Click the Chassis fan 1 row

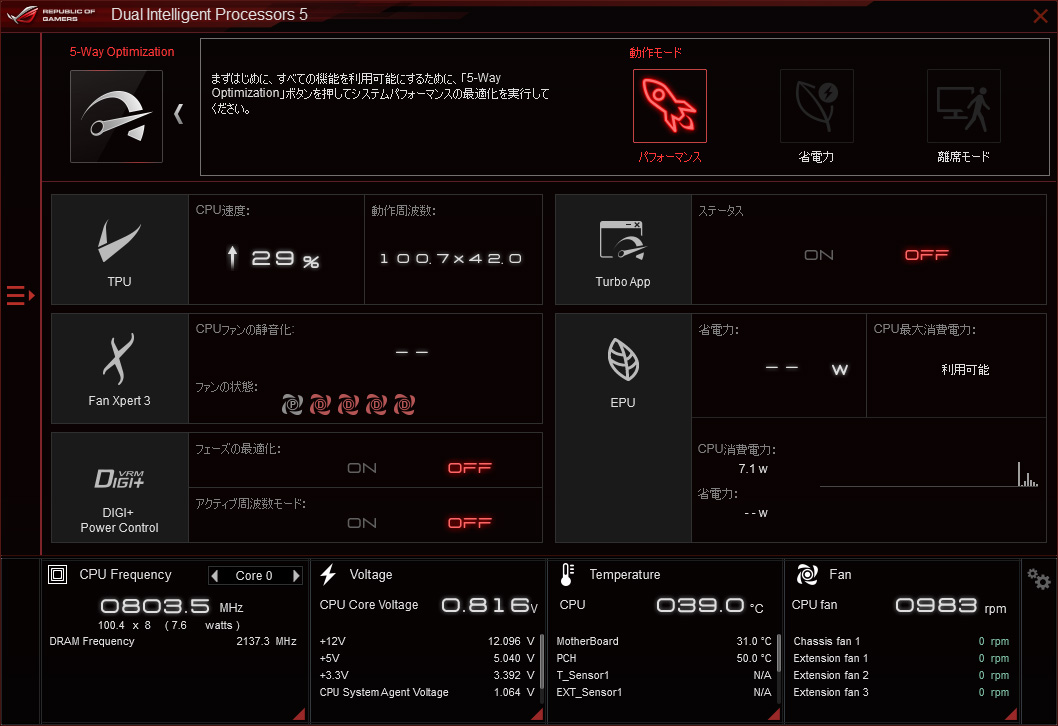pos(901,642)
